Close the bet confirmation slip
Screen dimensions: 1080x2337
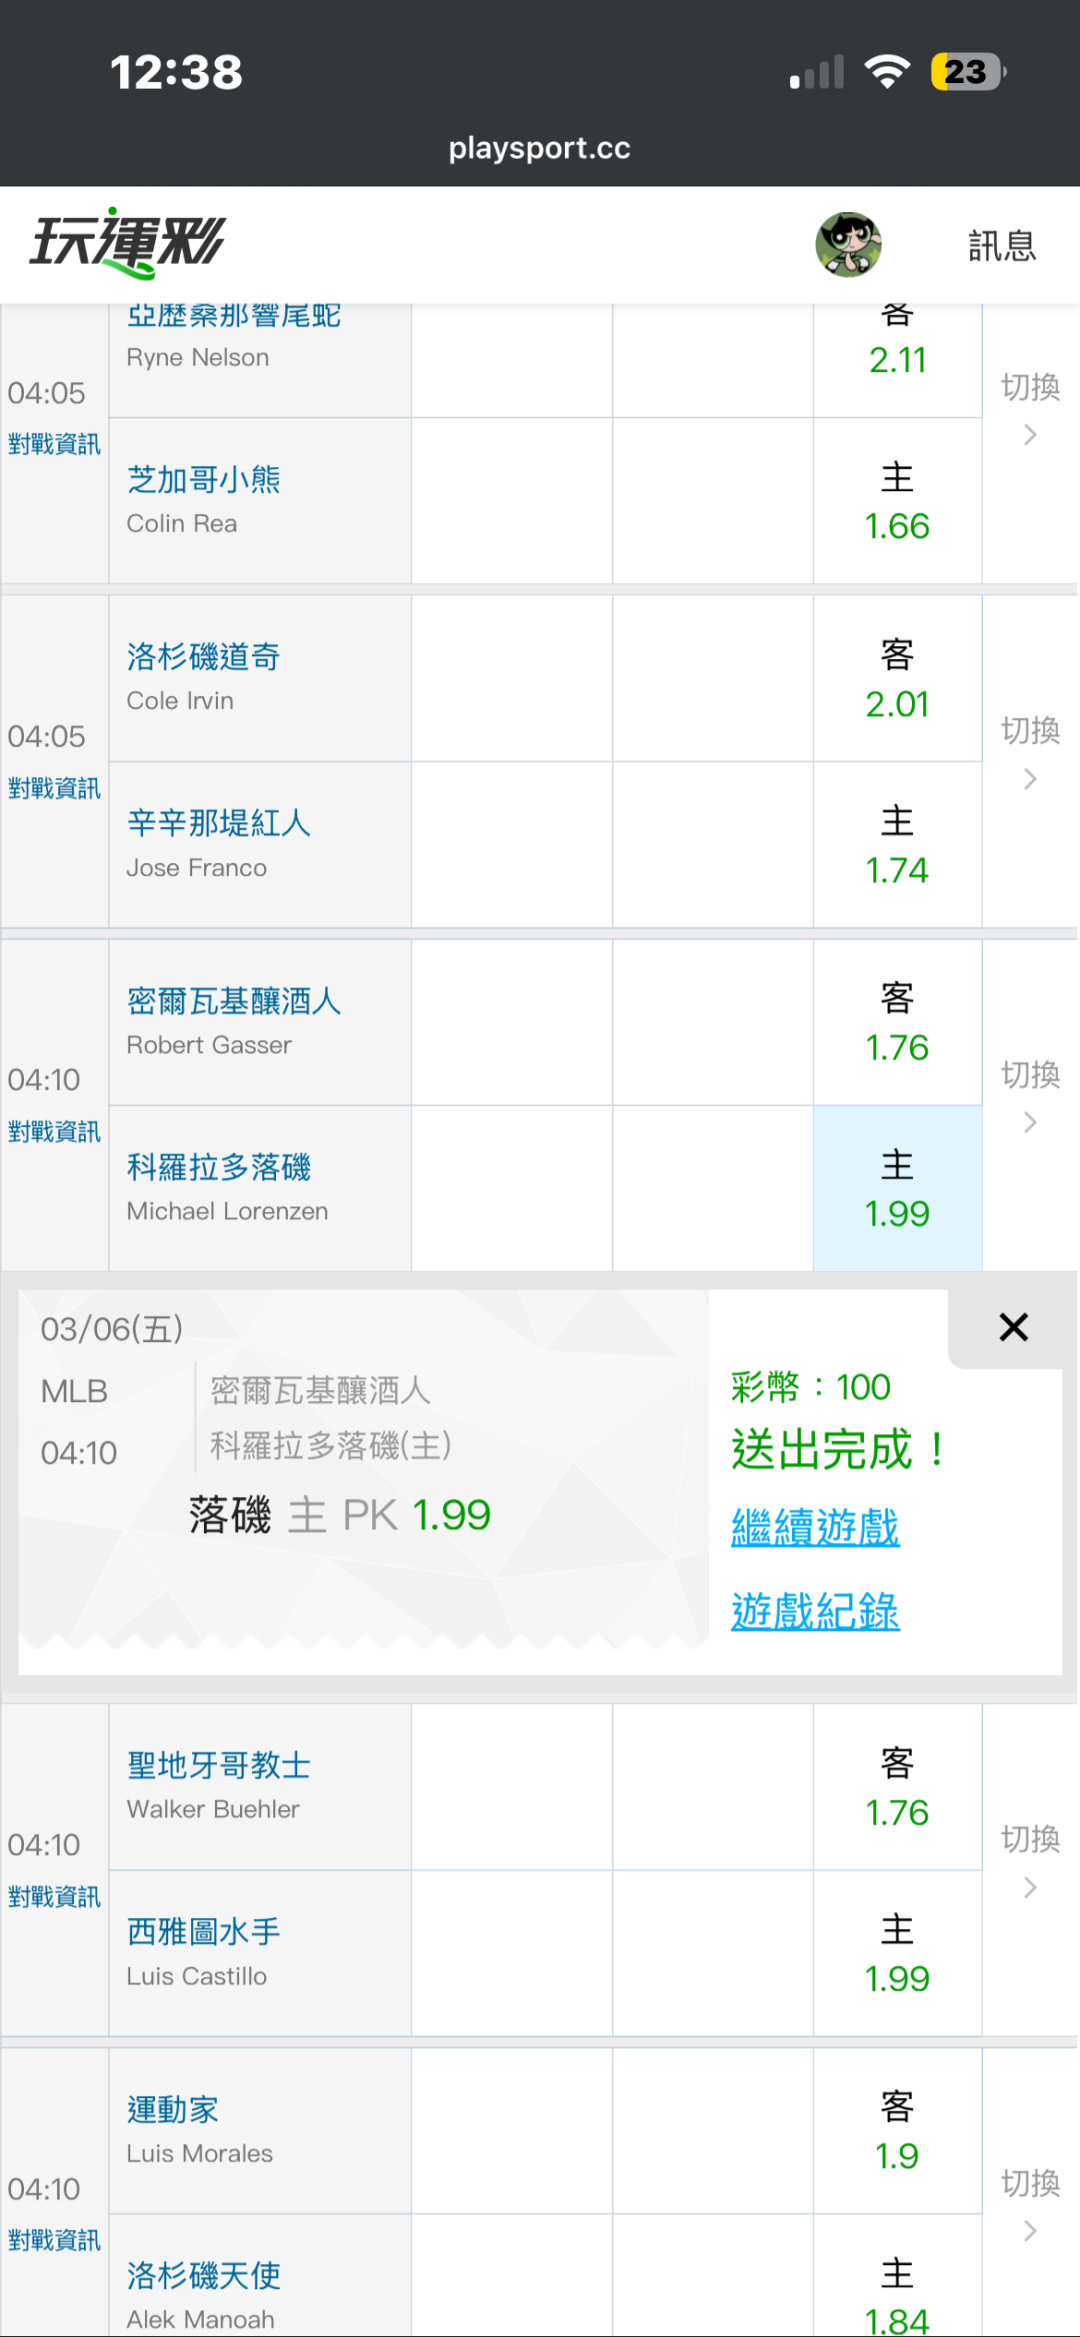[x=1013, y=1327]
